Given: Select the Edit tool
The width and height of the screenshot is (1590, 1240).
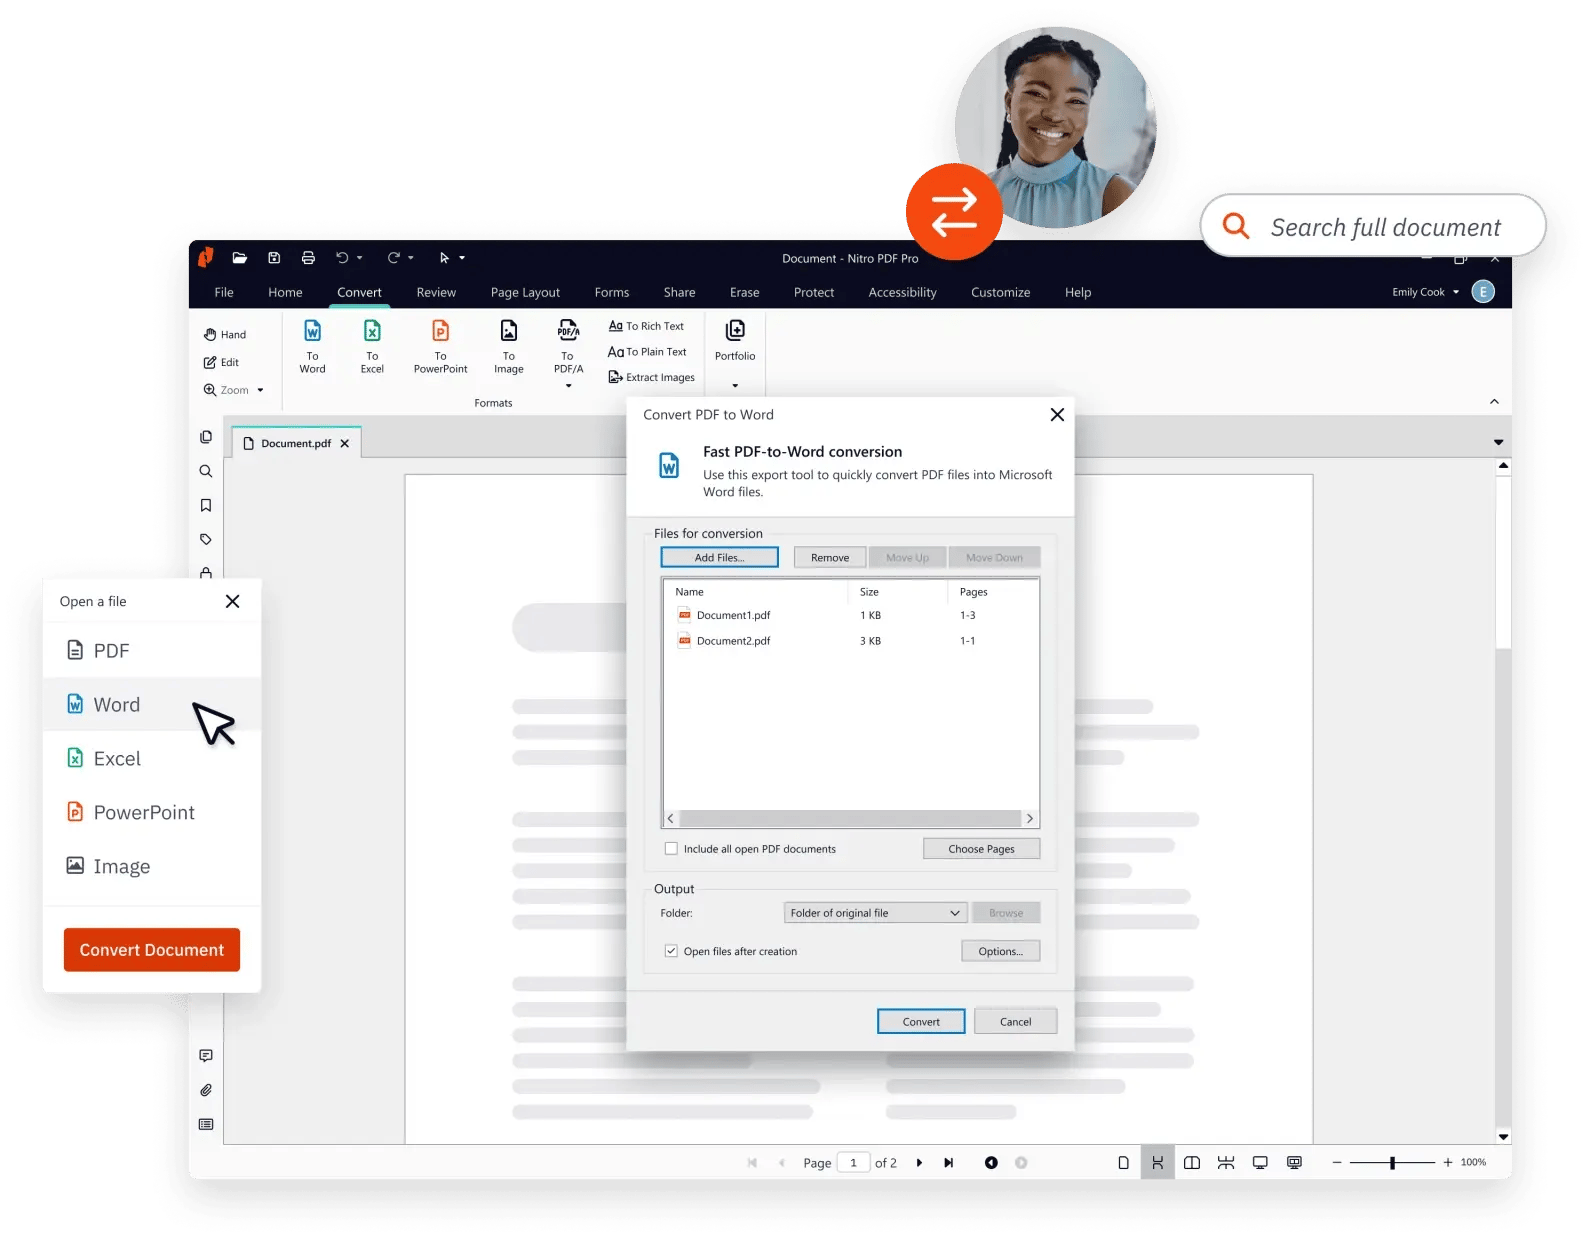Looking at the screenshot, I should [221, 362].
